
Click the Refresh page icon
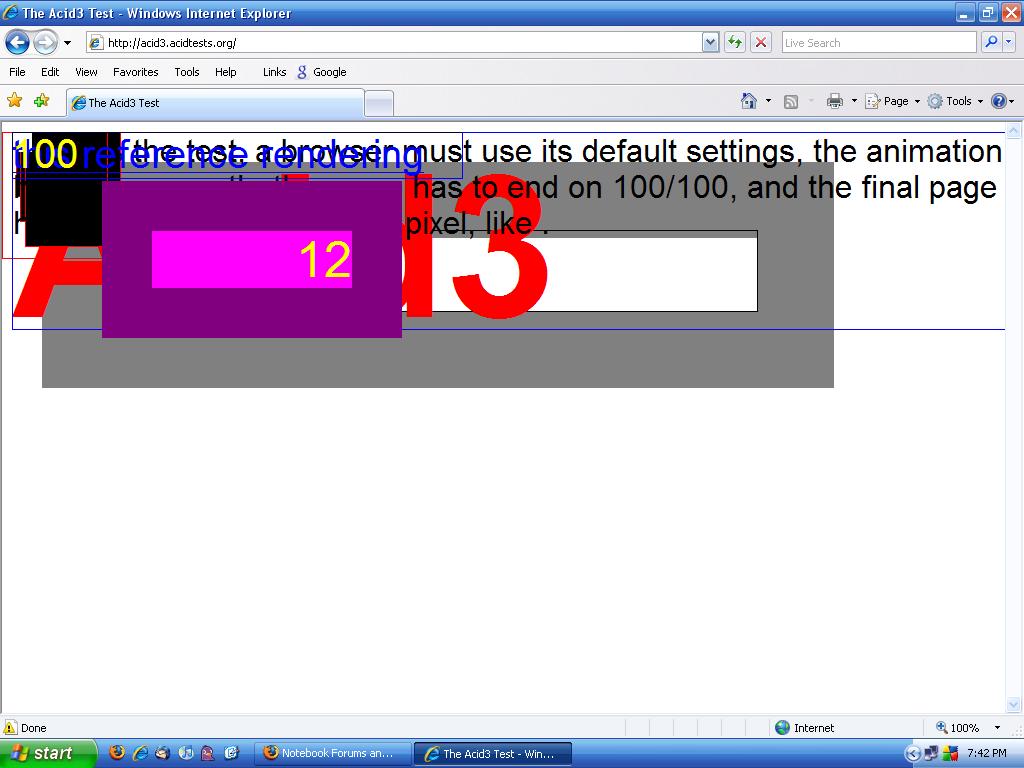(735, 43)
